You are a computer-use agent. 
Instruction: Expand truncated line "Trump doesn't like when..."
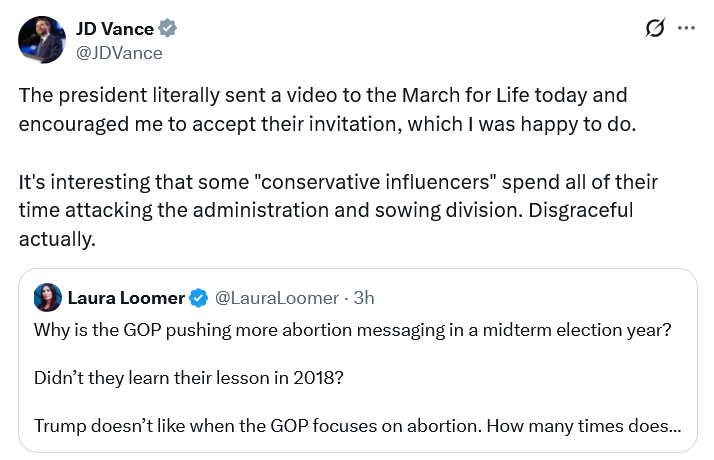[358, 426]
